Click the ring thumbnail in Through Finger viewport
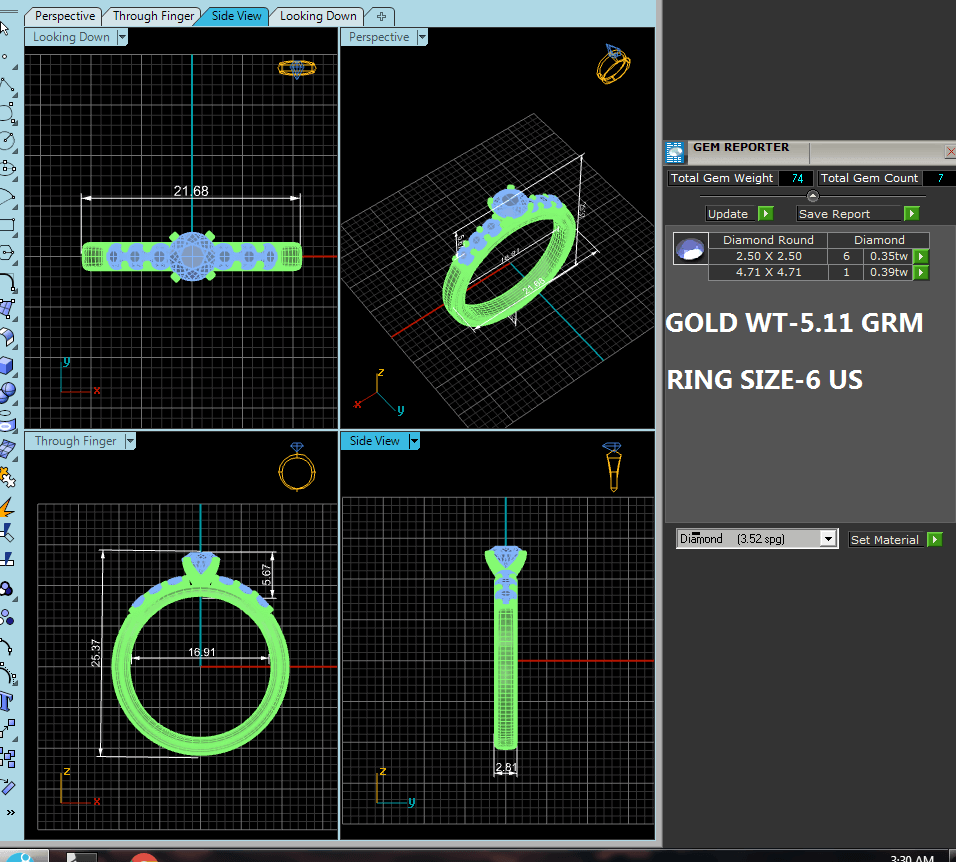This screenshot has width=956, height=862. tap(297, 467)
